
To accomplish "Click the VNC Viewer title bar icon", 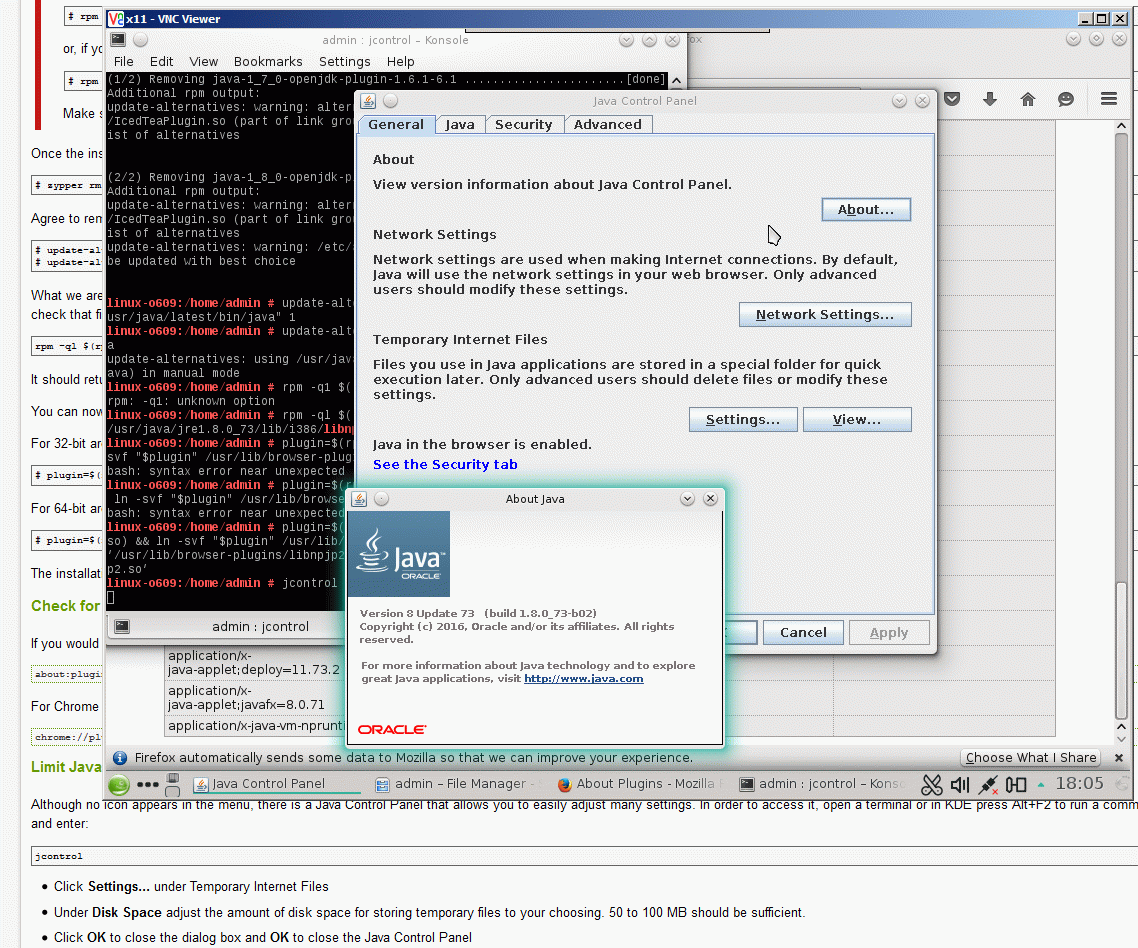I will [x=116, y=19].
